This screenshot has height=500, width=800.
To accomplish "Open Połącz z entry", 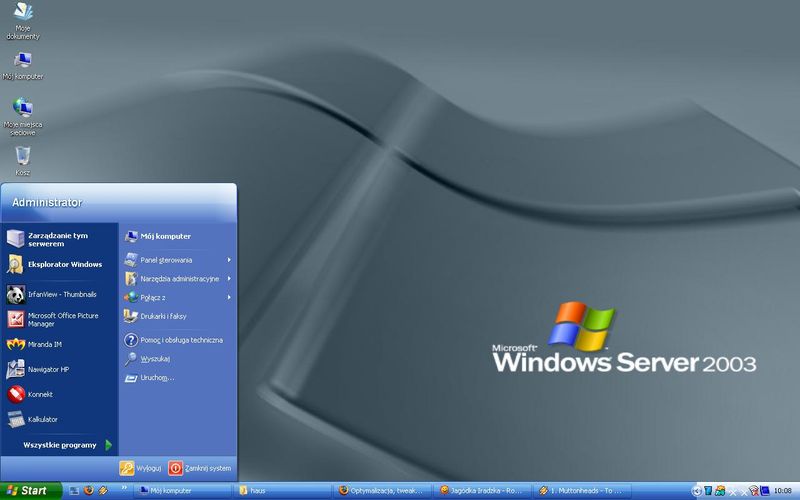I will (178, 297).
